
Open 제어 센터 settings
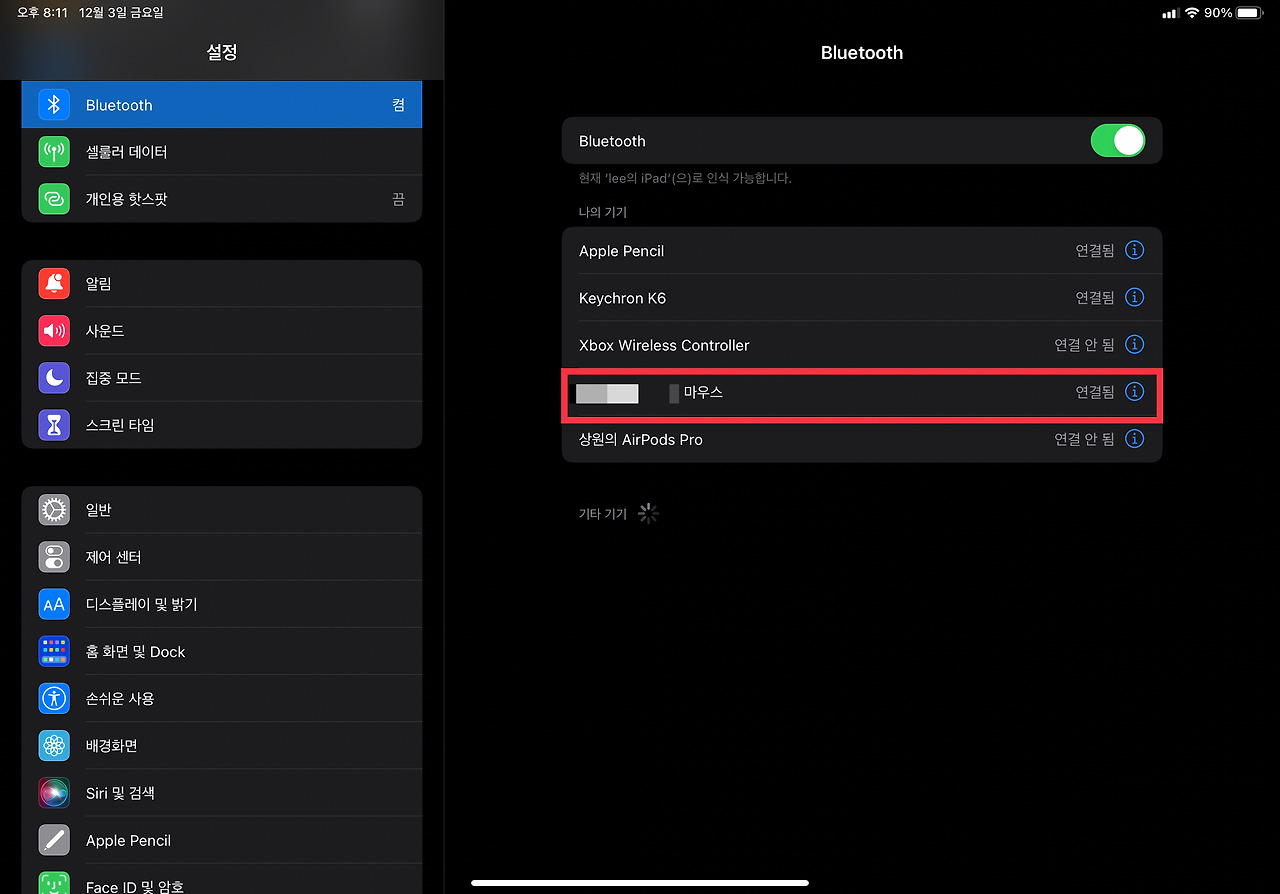[x=222, y=557]
